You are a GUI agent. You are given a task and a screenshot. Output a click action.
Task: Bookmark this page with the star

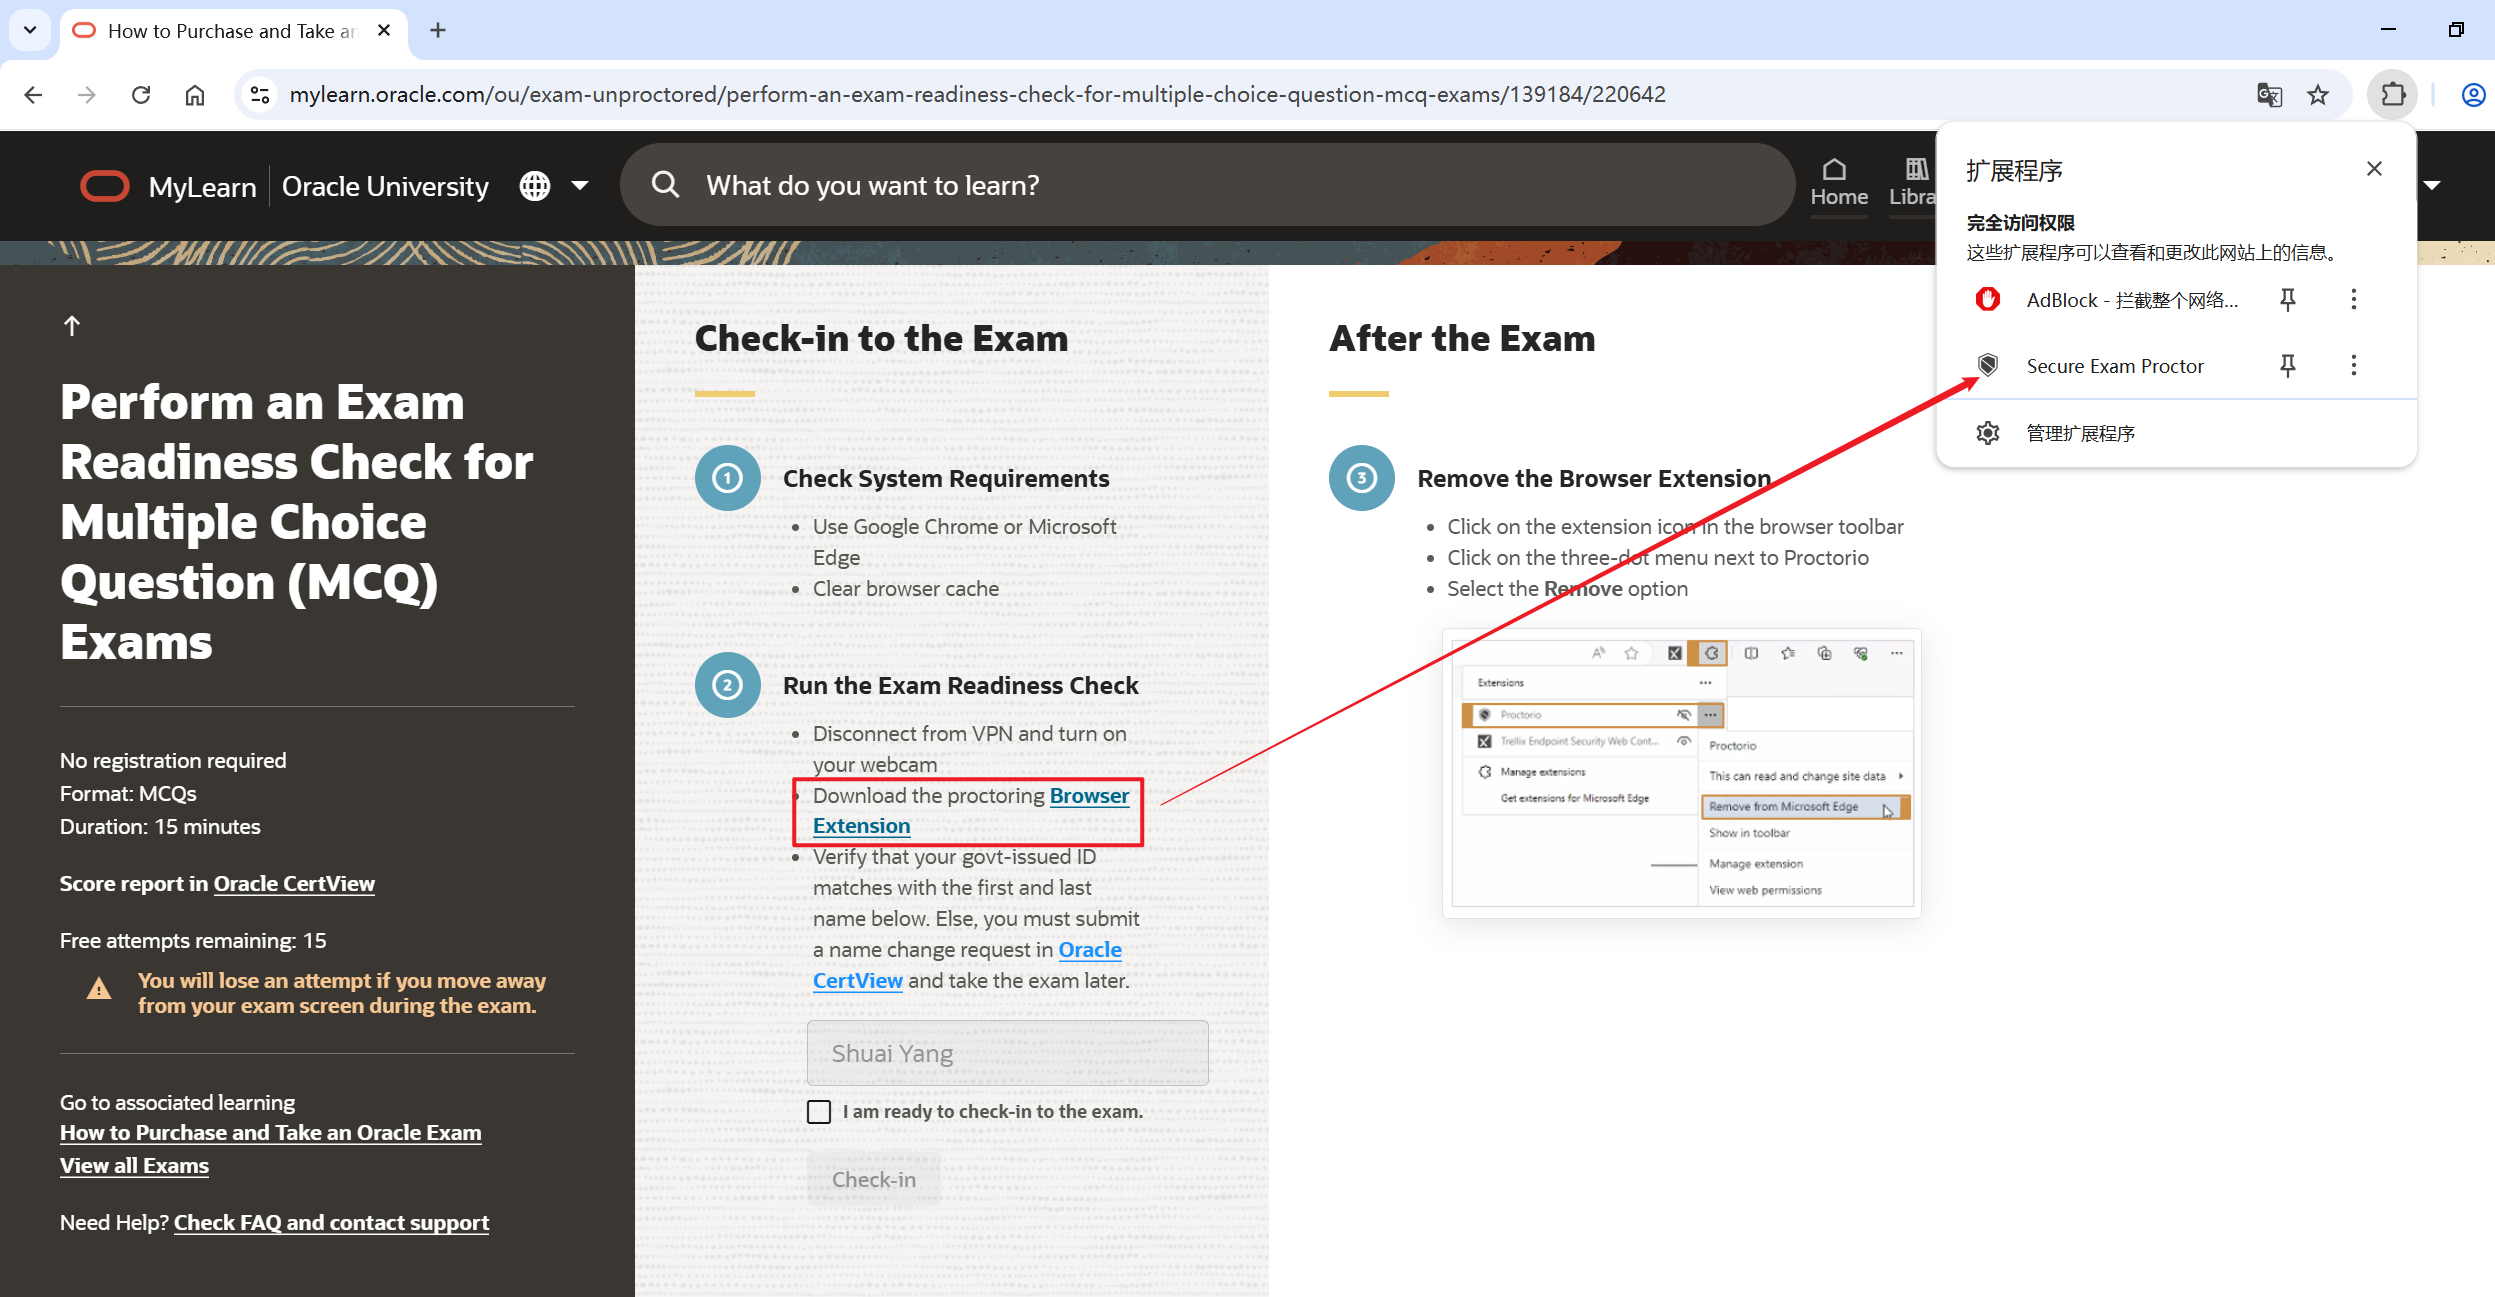[2318, 95]
